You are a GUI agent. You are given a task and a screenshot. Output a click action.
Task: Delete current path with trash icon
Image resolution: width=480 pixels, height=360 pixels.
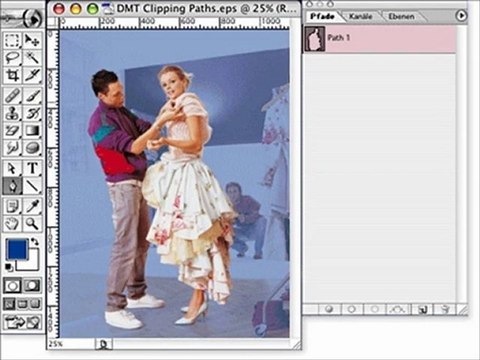[444, 309]
